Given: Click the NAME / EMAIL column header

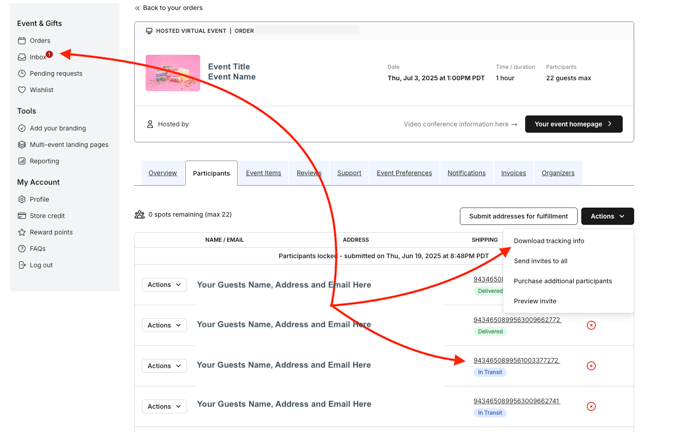Looking at the screenshot, I should coord(224,240).
